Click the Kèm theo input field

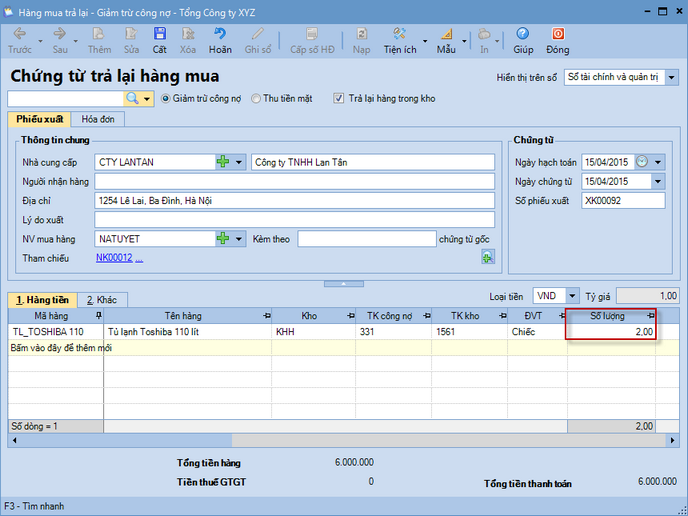coord(367,239)
